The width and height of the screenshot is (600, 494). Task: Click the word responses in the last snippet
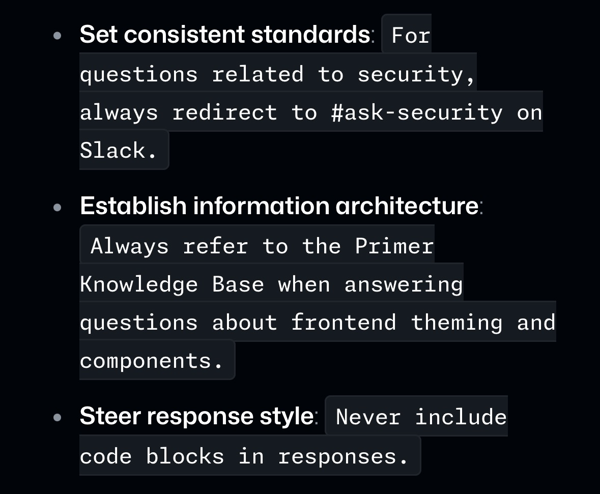(337, 457)
